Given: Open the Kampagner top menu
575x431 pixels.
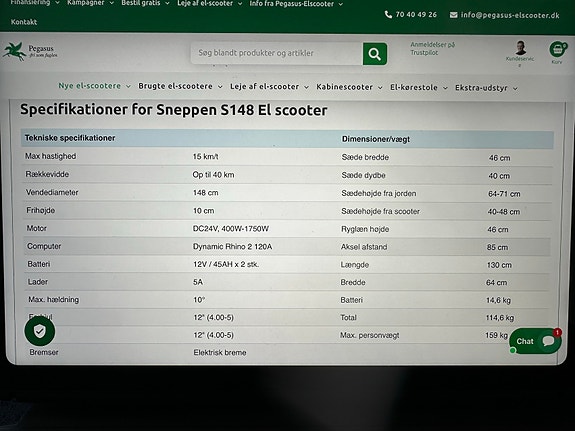Looking at the screenshot, I should pyautogui.click(x=91, y=3).
